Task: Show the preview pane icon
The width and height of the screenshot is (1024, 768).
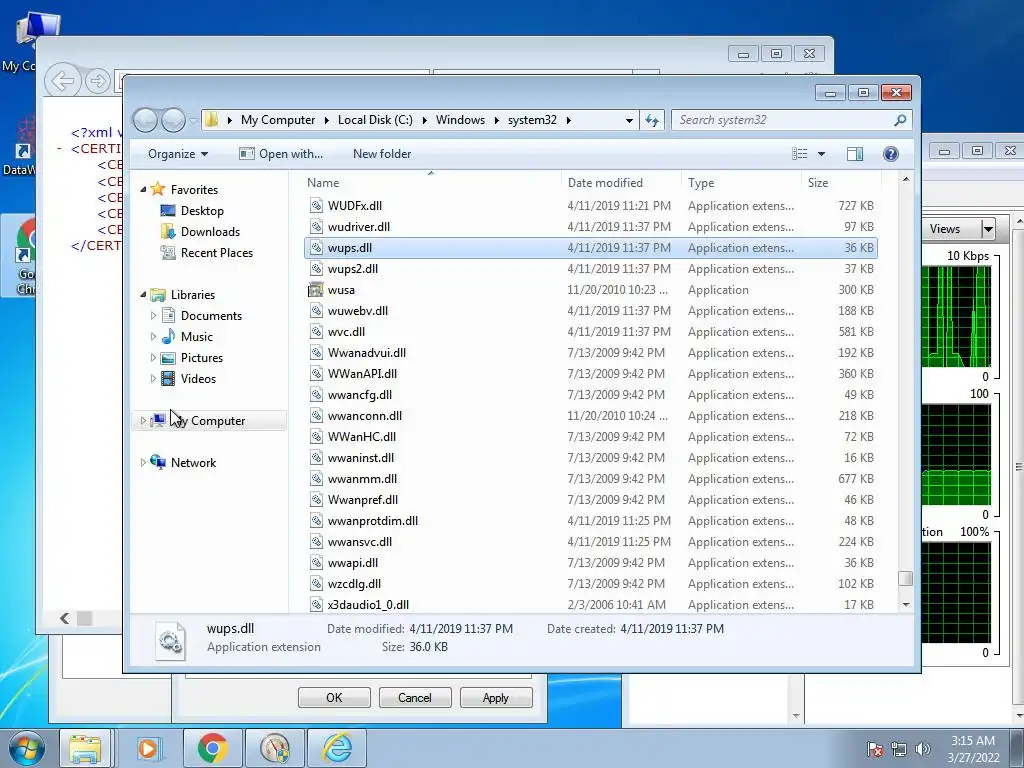Action: click(854, 154)
